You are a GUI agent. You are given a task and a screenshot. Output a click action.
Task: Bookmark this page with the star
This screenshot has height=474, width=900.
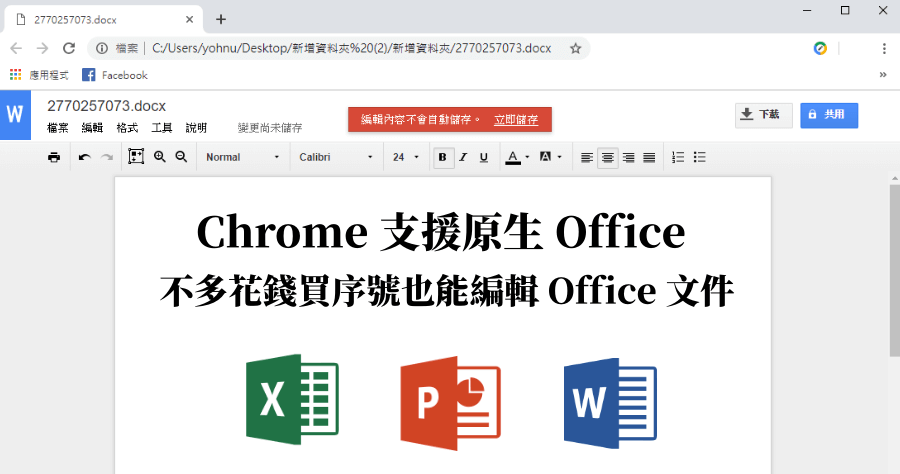click(575, 48)
